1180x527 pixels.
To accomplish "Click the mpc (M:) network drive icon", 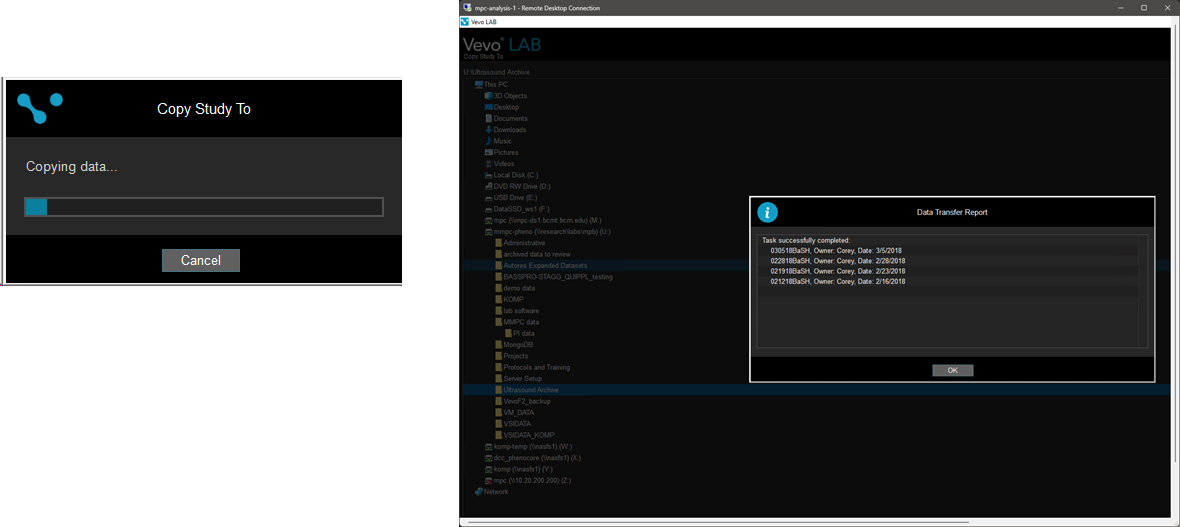I will (488, 221).
